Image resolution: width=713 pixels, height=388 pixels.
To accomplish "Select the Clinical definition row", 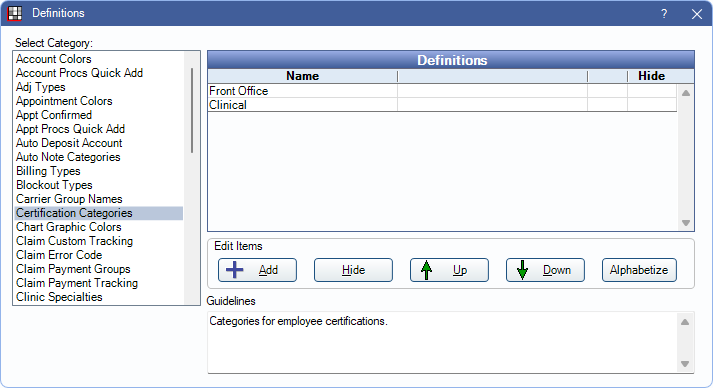I will point(442,105).
